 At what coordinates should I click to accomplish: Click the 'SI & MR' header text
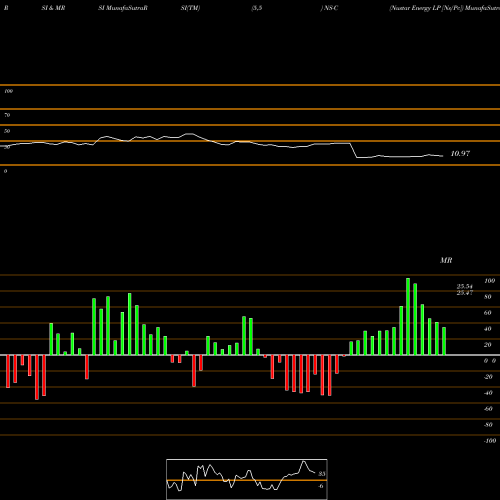click(x=53, y=8)
